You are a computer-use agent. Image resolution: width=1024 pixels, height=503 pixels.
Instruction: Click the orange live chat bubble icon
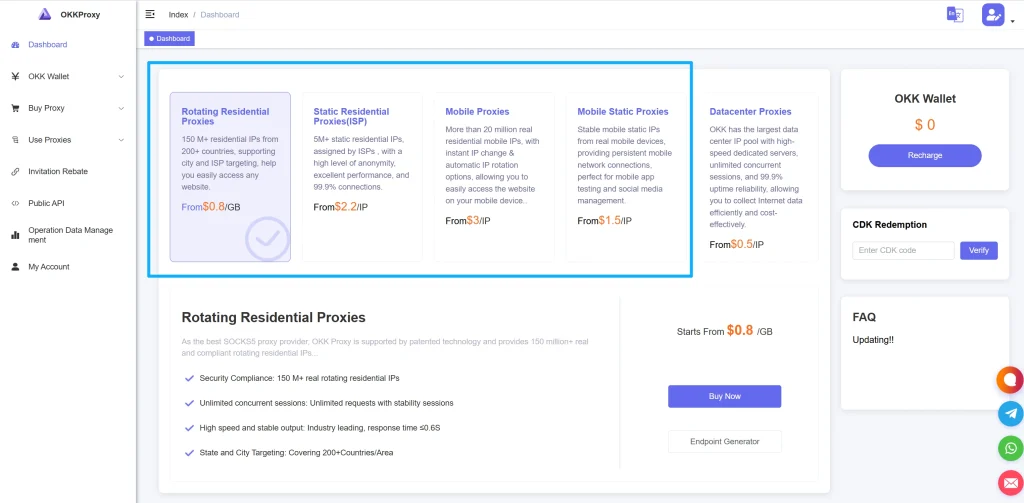(x=1010, y=379)
